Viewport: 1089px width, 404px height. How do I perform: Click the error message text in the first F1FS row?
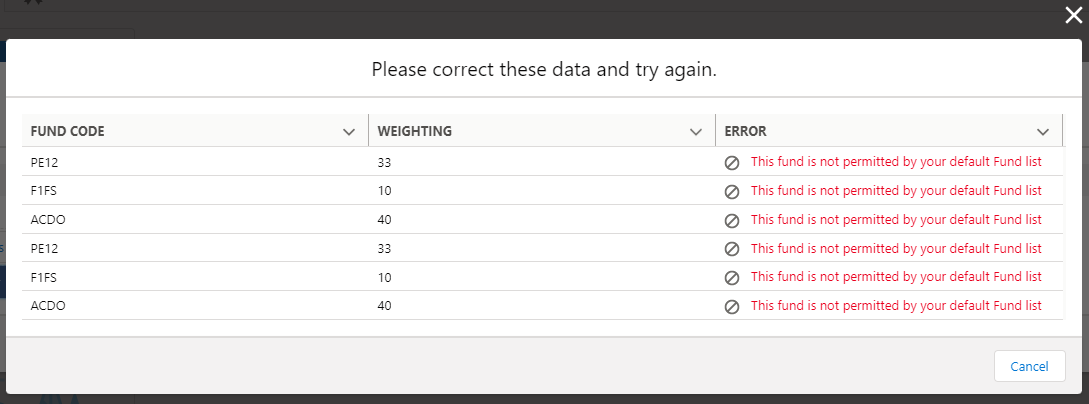click(x=896, y=191)
